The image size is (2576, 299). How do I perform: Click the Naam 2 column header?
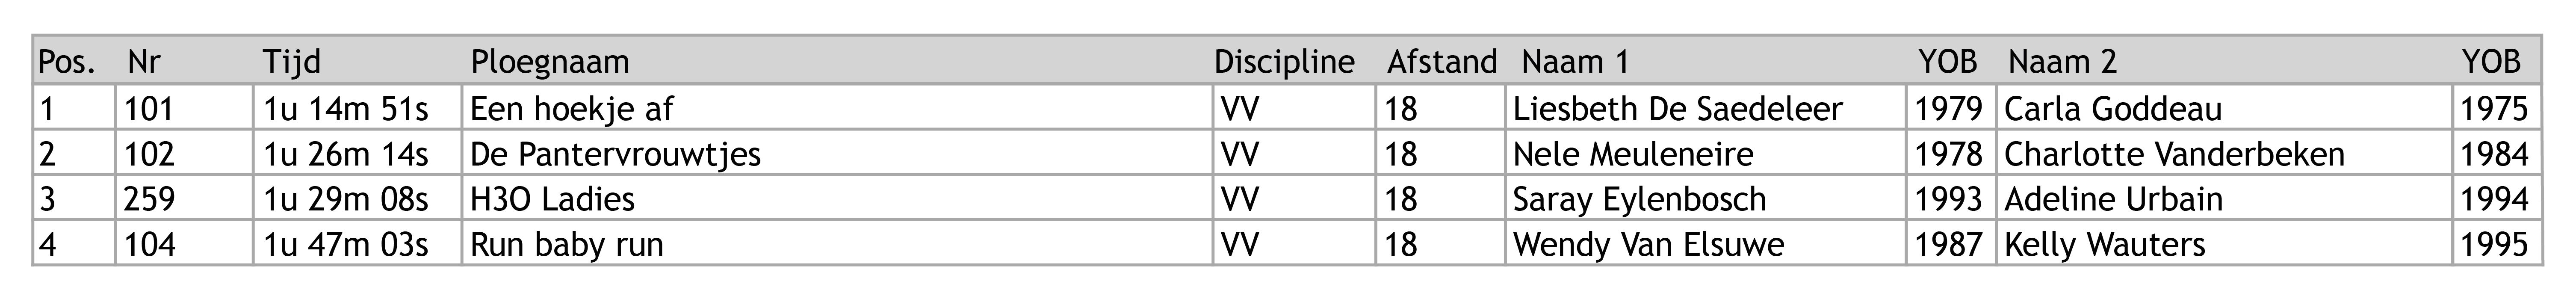[x=2062, y=62]
